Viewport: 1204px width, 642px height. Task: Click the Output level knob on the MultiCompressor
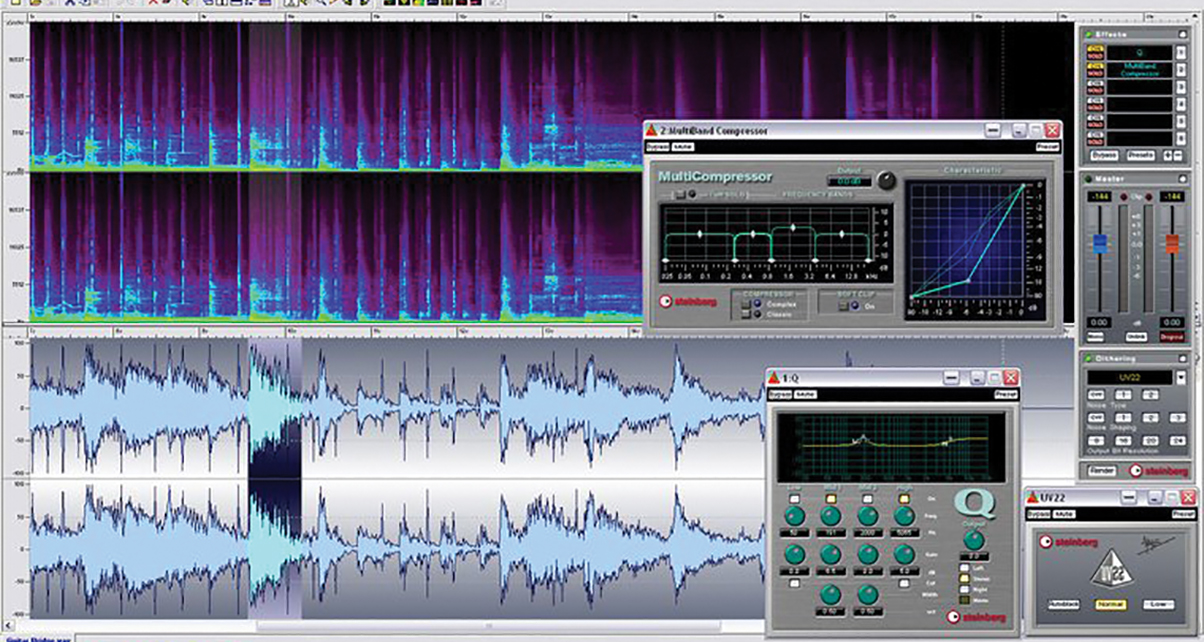886,182
